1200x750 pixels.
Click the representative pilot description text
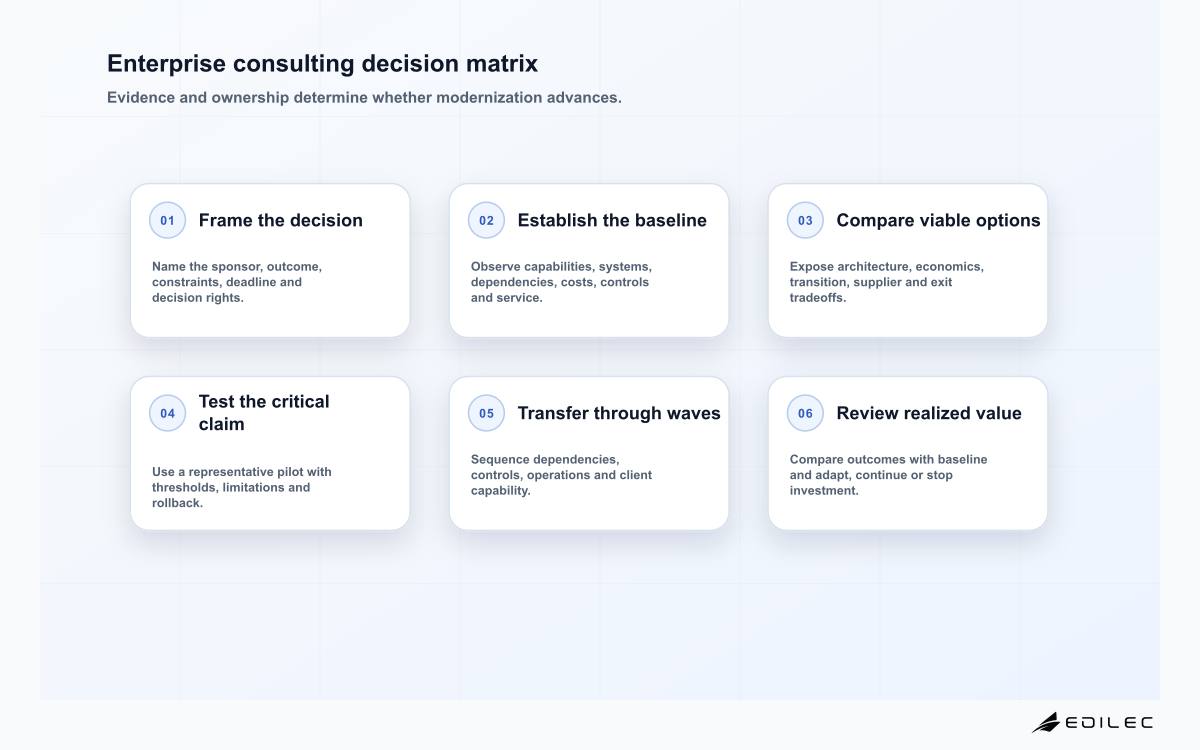pos(242,487)
